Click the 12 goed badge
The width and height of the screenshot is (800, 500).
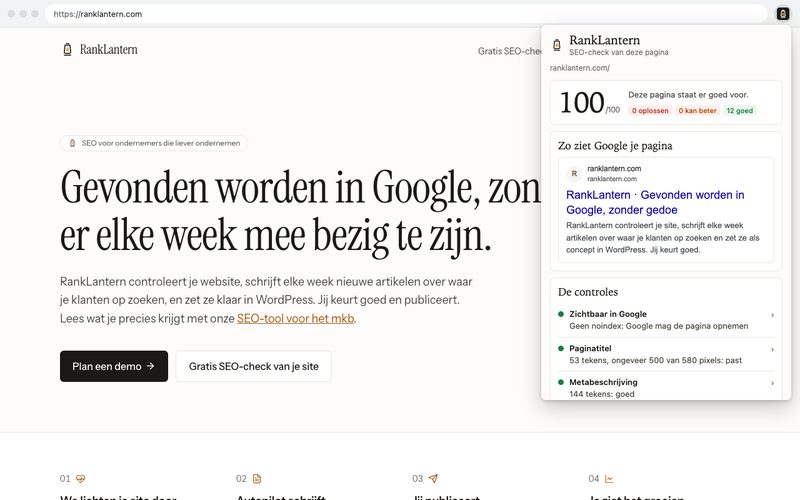click(739, 111)
